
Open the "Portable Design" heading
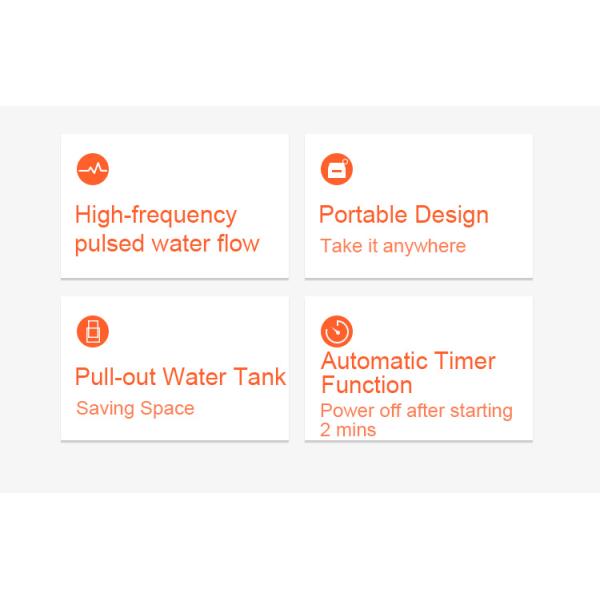[403, 215]
